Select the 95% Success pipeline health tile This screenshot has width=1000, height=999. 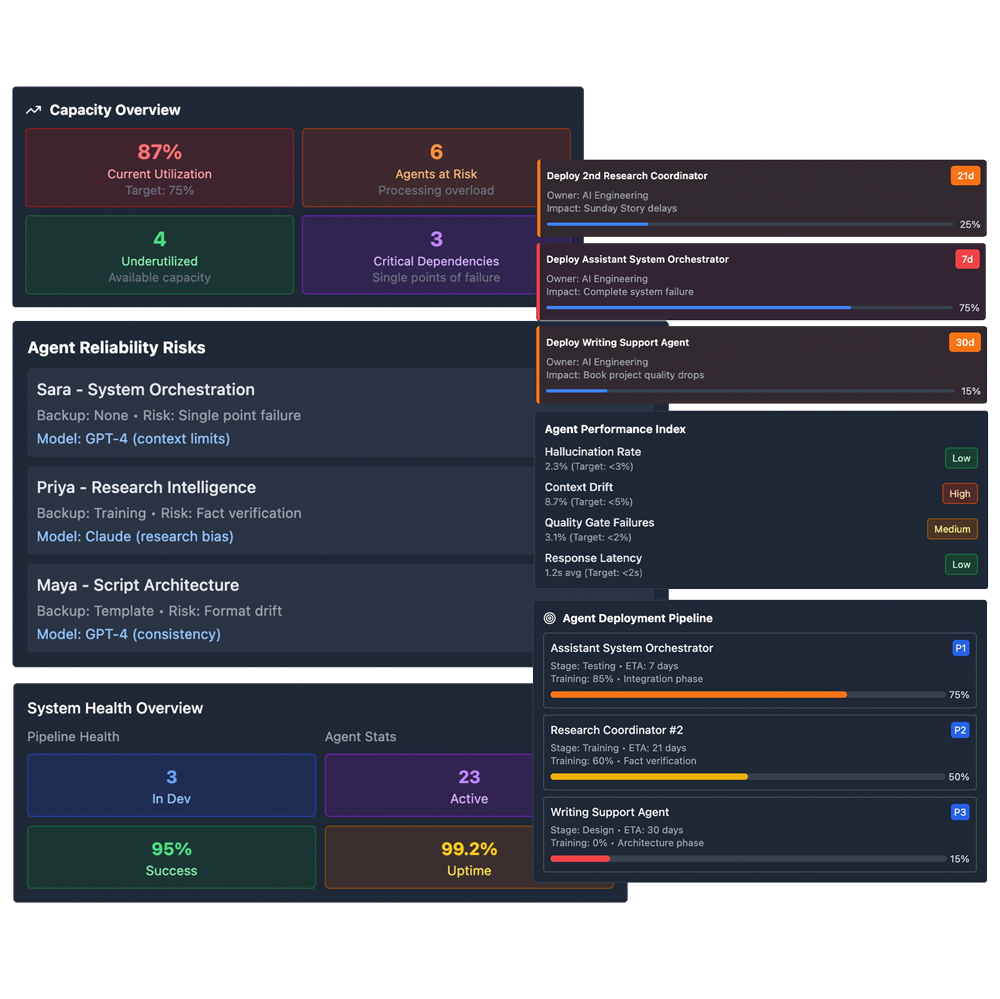pos(171,857)
